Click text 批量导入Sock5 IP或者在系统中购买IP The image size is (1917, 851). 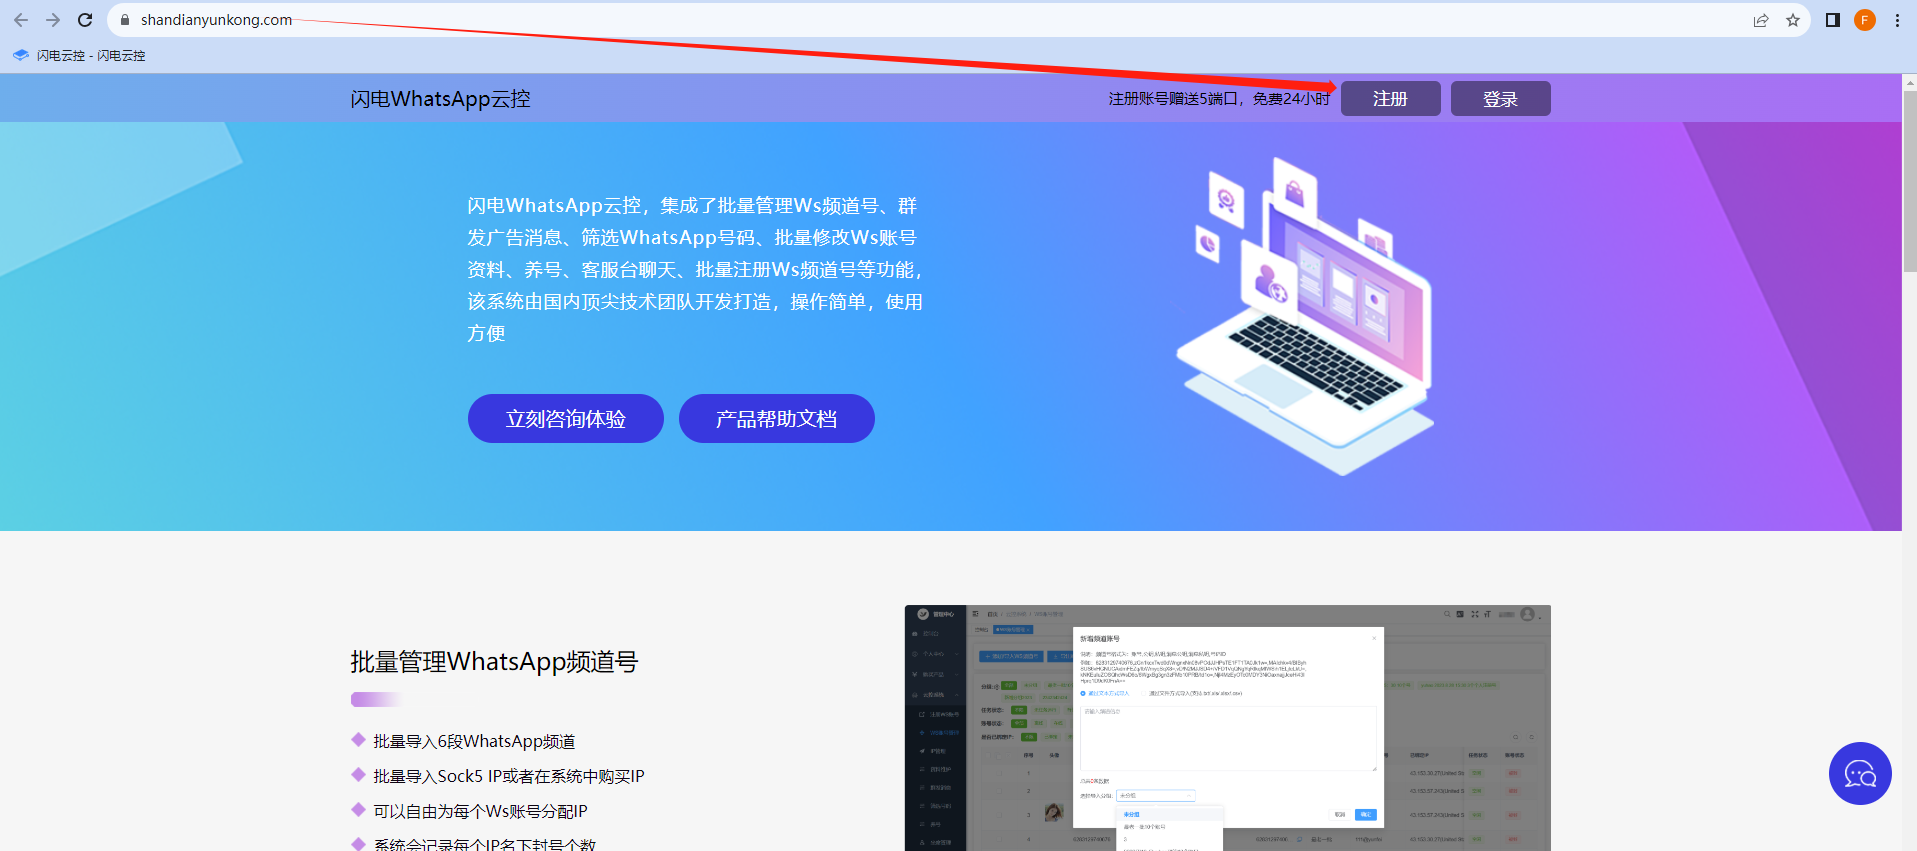509,776
